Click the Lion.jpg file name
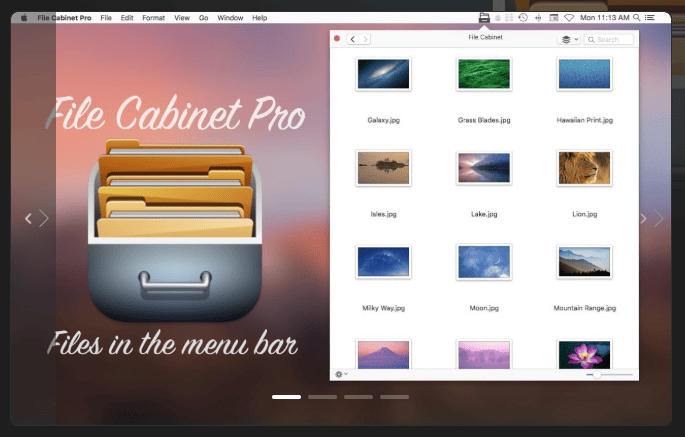The image size is (685, 437). [585, 214]
